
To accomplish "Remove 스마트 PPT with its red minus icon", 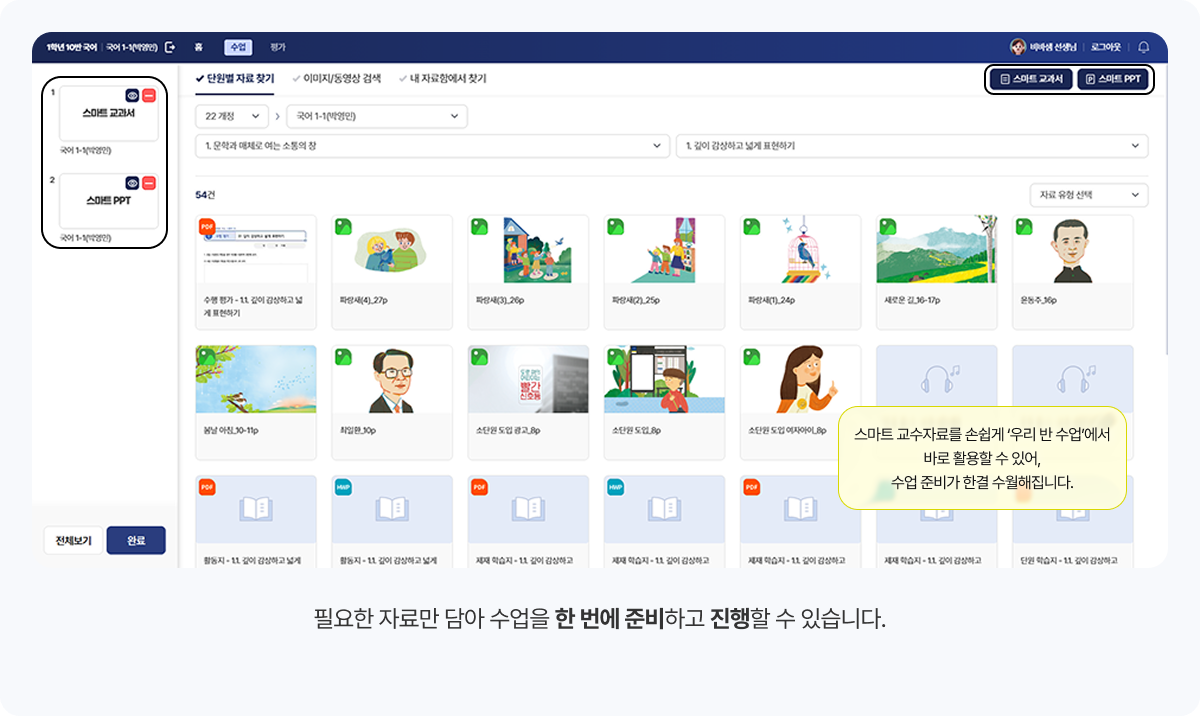I will [x=149, y=183].
